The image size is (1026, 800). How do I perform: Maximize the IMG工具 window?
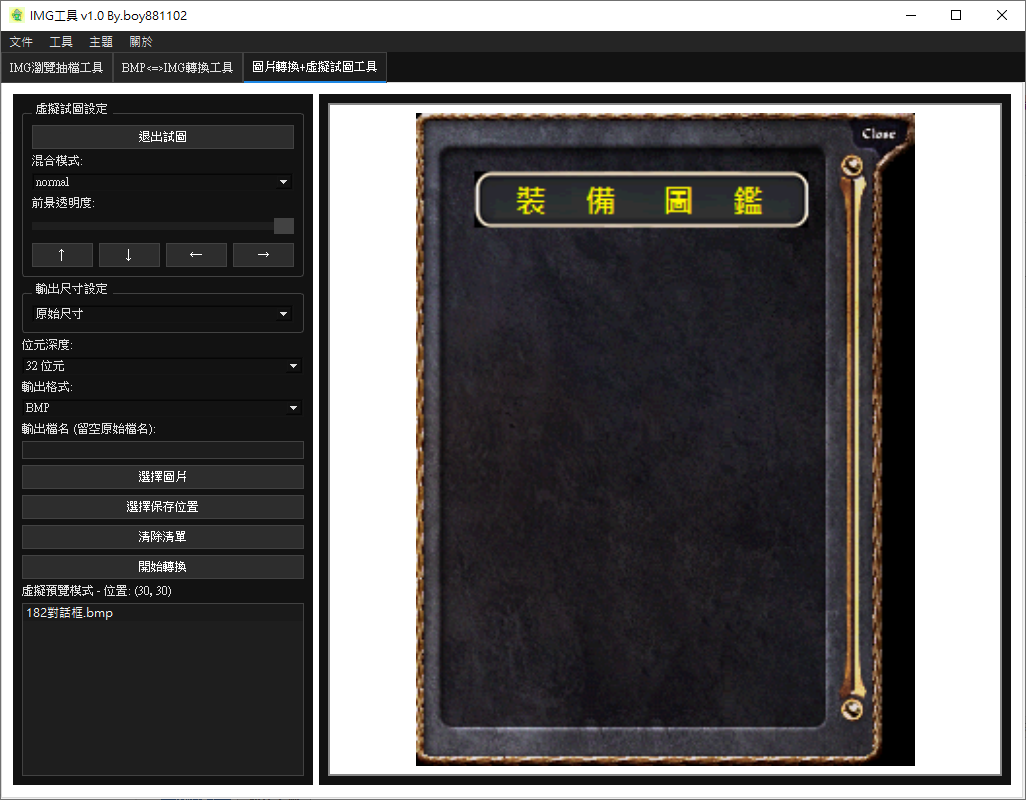click(956, 15)
